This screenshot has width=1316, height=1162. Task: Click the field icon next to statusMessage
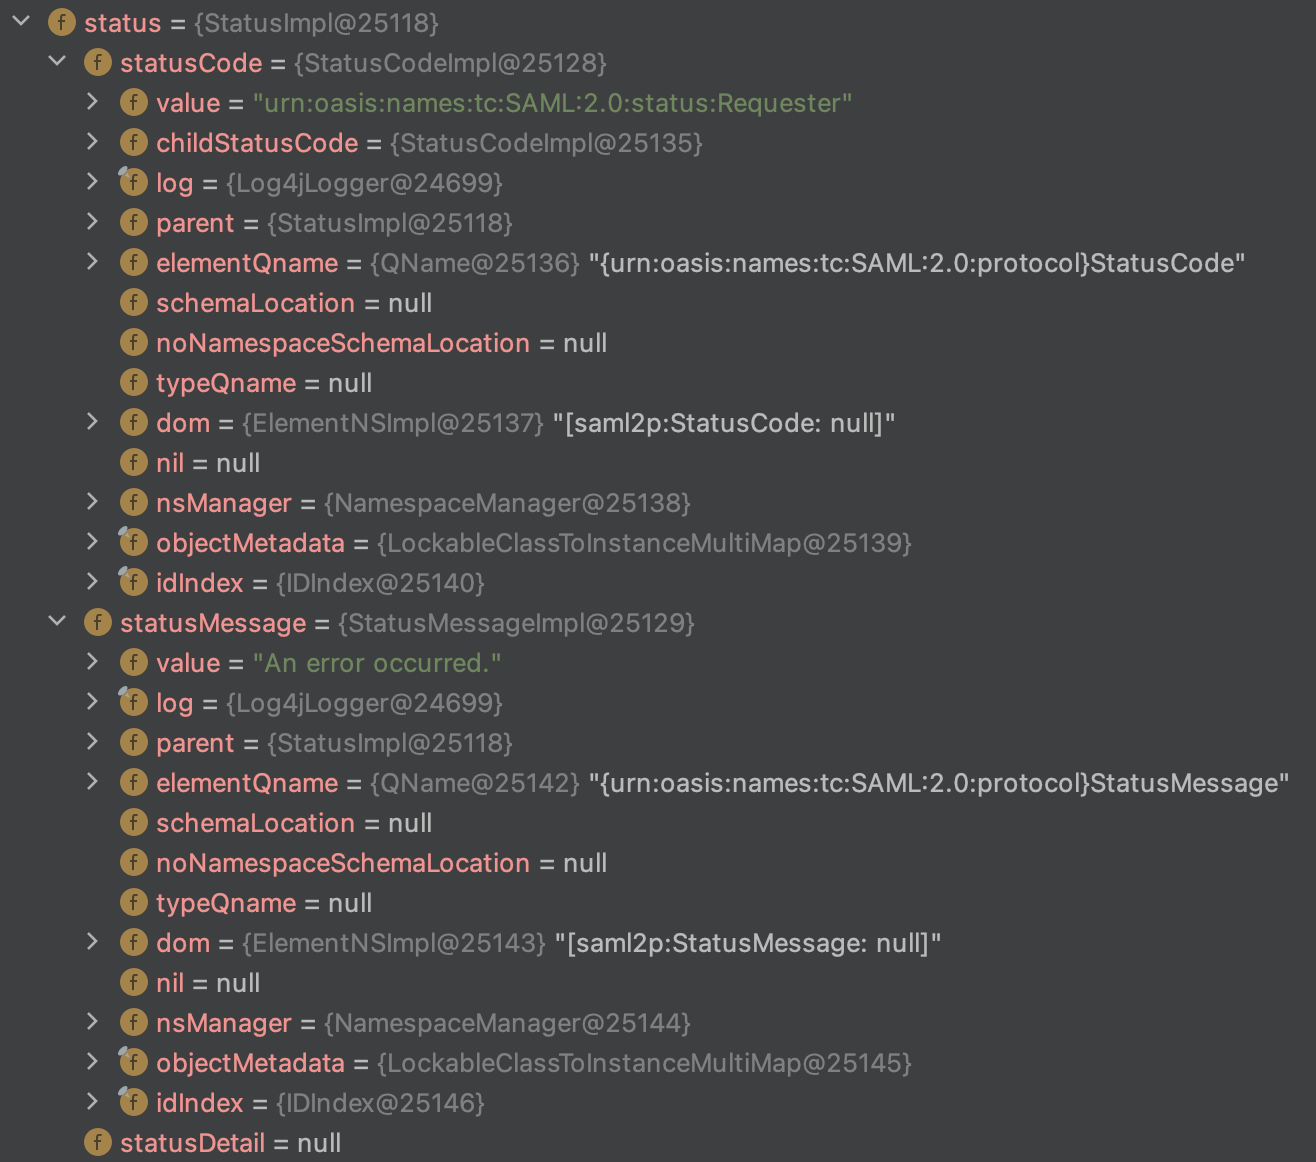point(97,622)
